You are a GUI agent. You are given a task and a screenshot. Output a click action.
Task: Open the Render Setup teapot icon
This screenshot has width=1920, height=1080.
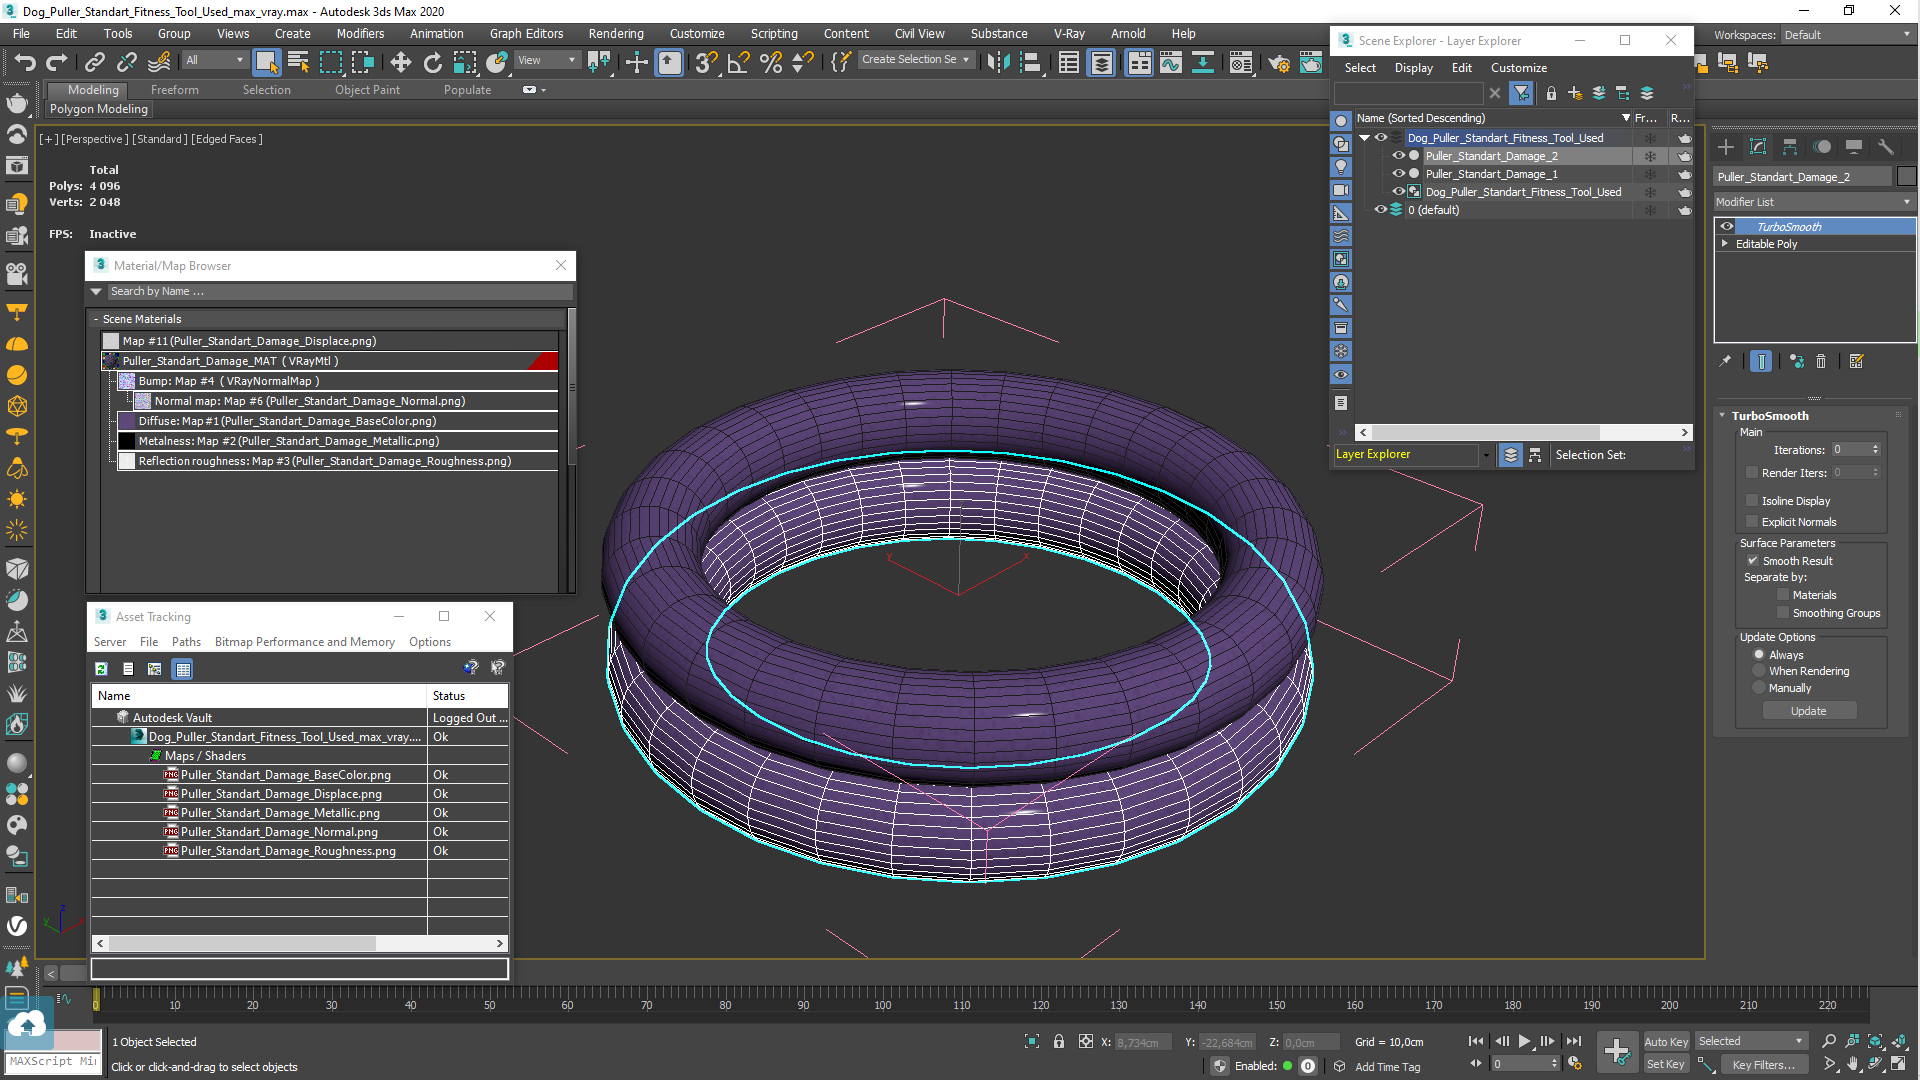(x=1279, y=62)
